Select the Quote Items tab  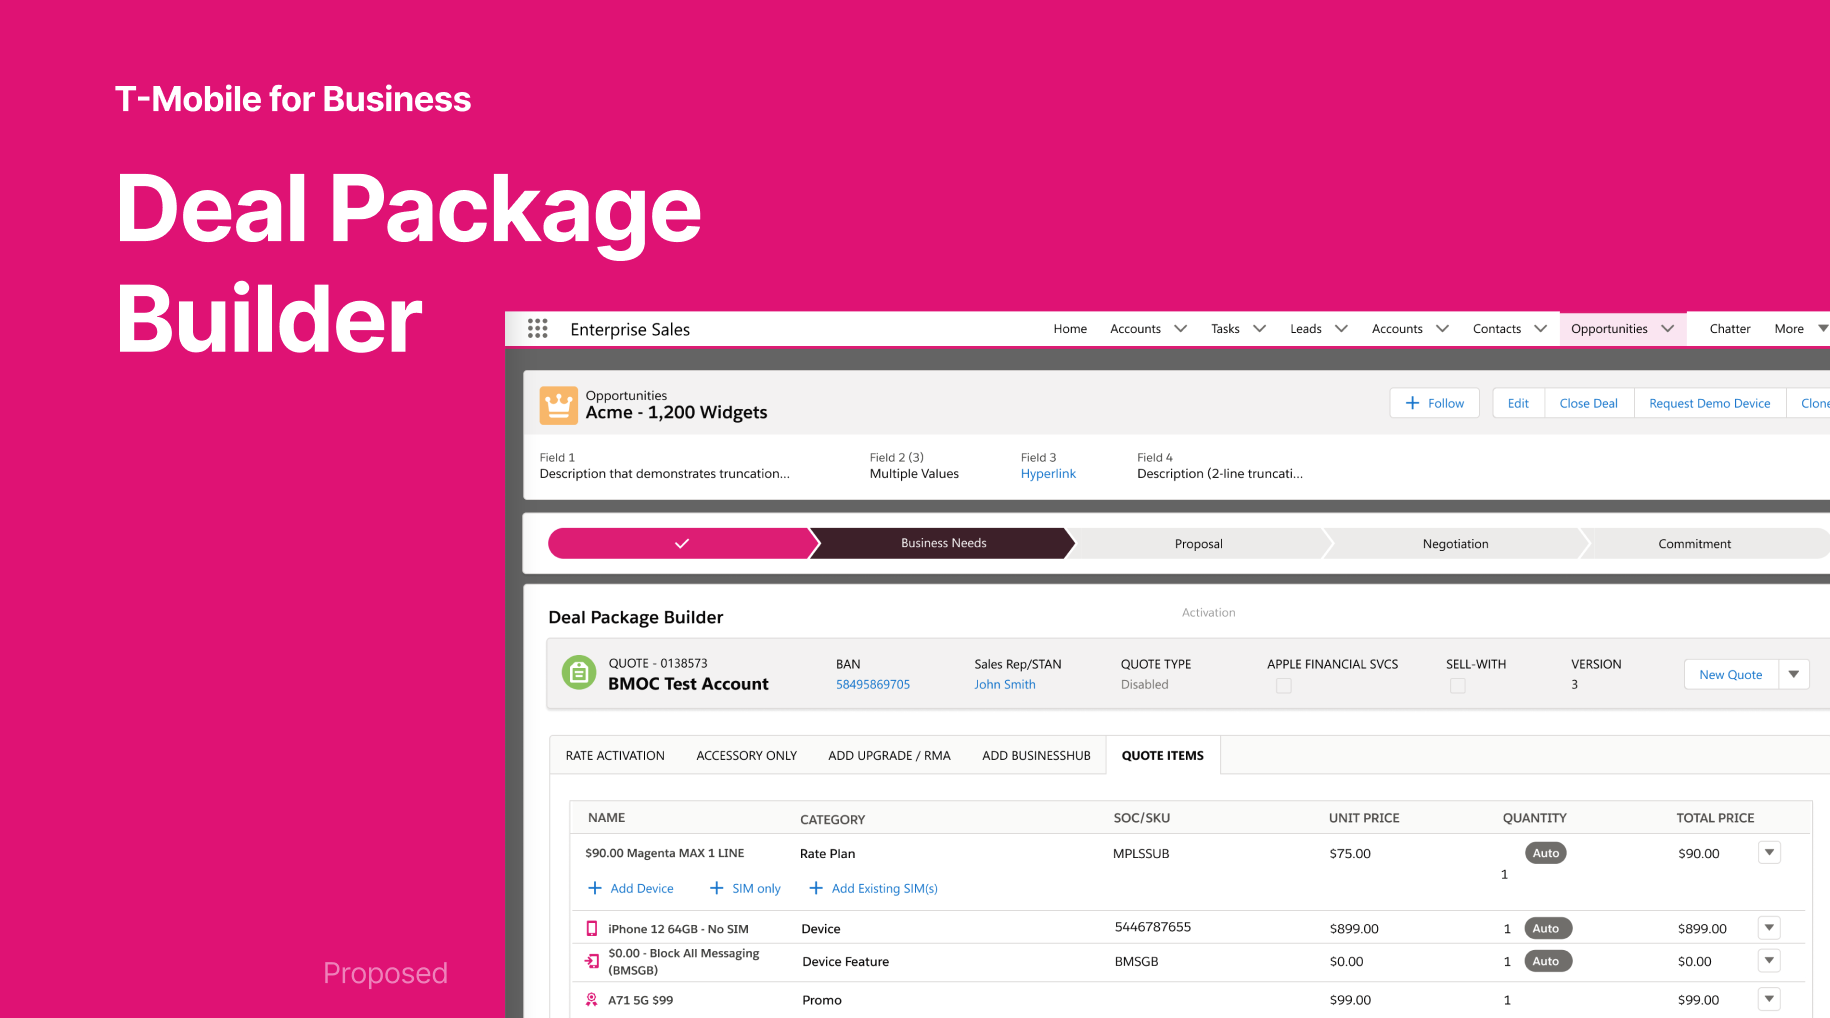point(1163,756)
